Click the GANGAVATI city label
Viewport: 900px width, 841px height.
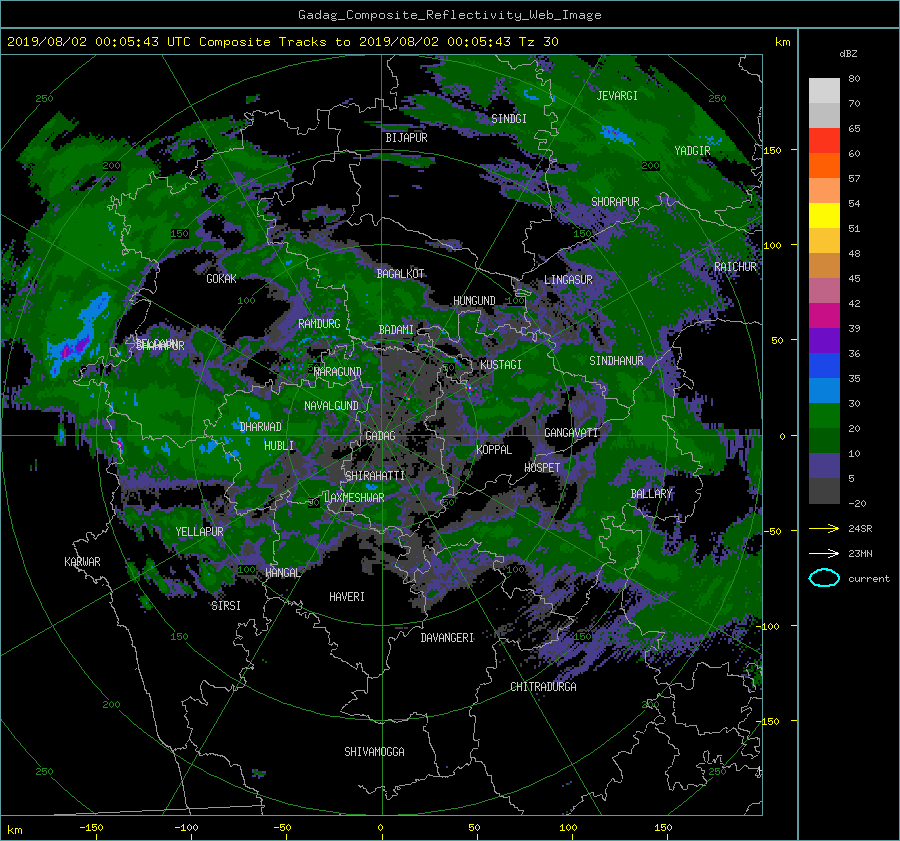click(x=571, y=433)
